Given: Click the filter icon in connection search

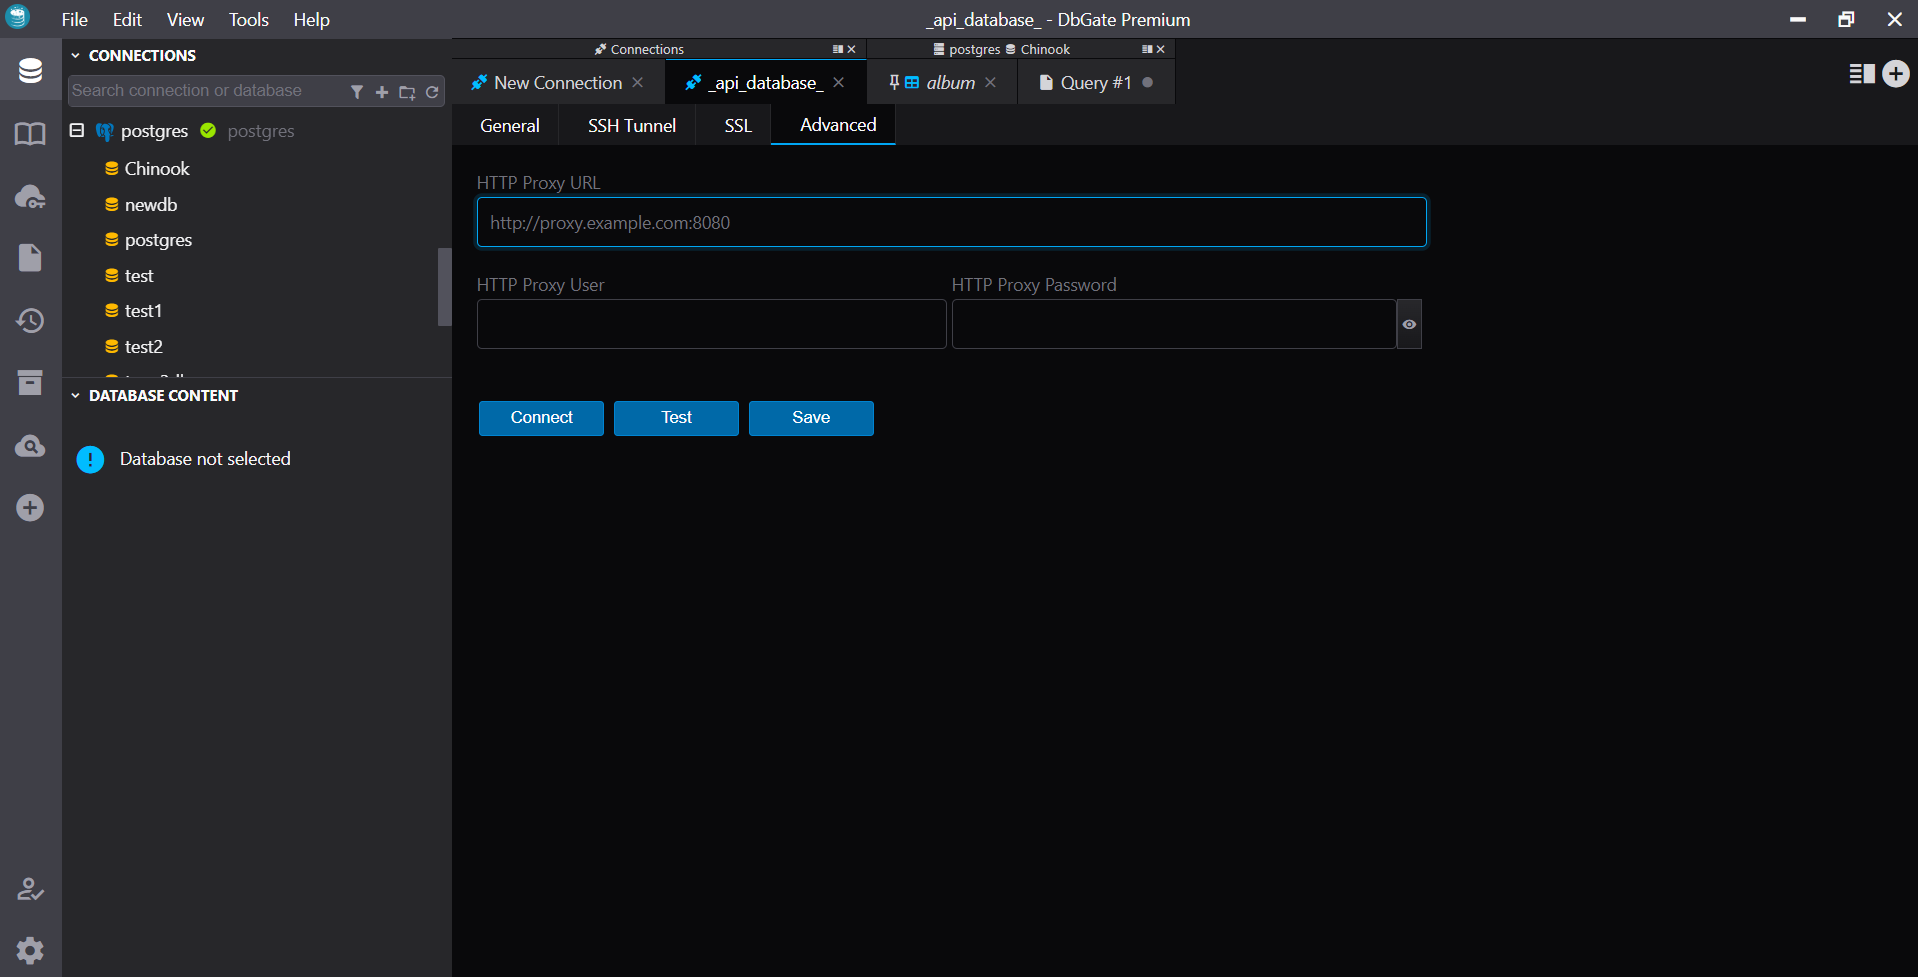Looking at the screenshot, I should pos(357,92).
